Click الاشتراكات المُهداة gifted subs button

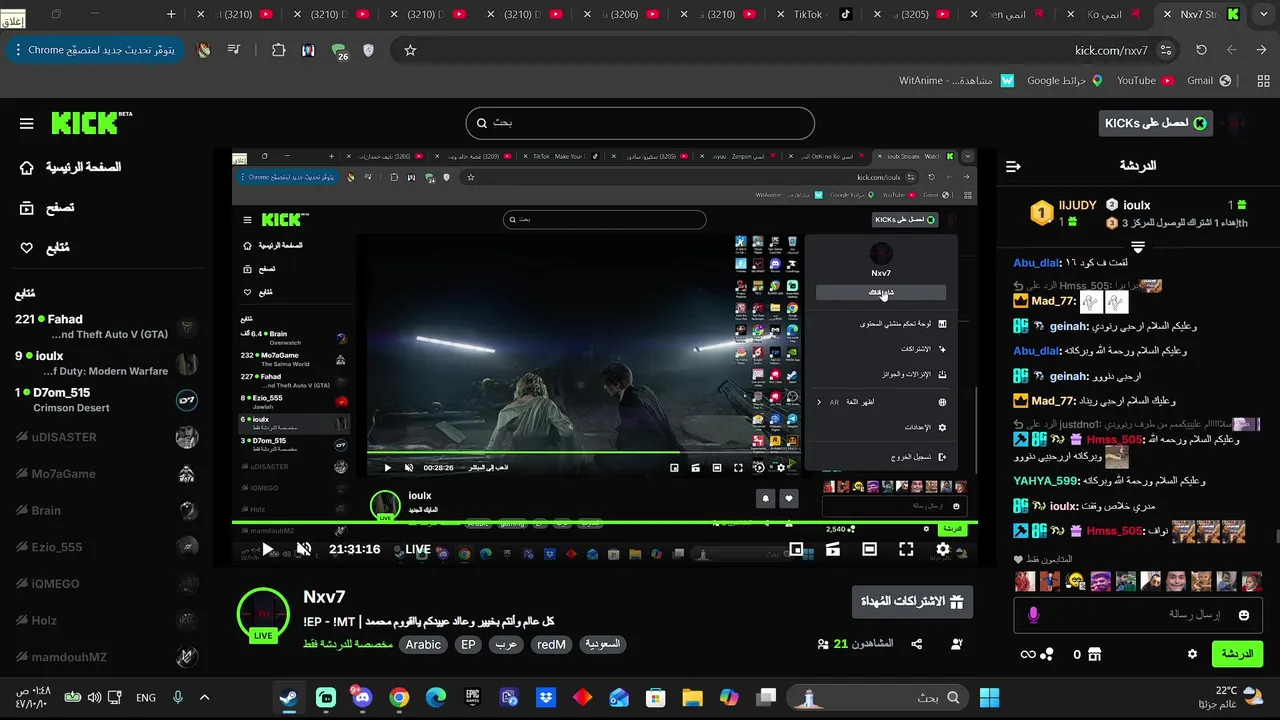[x=912, y=602]
